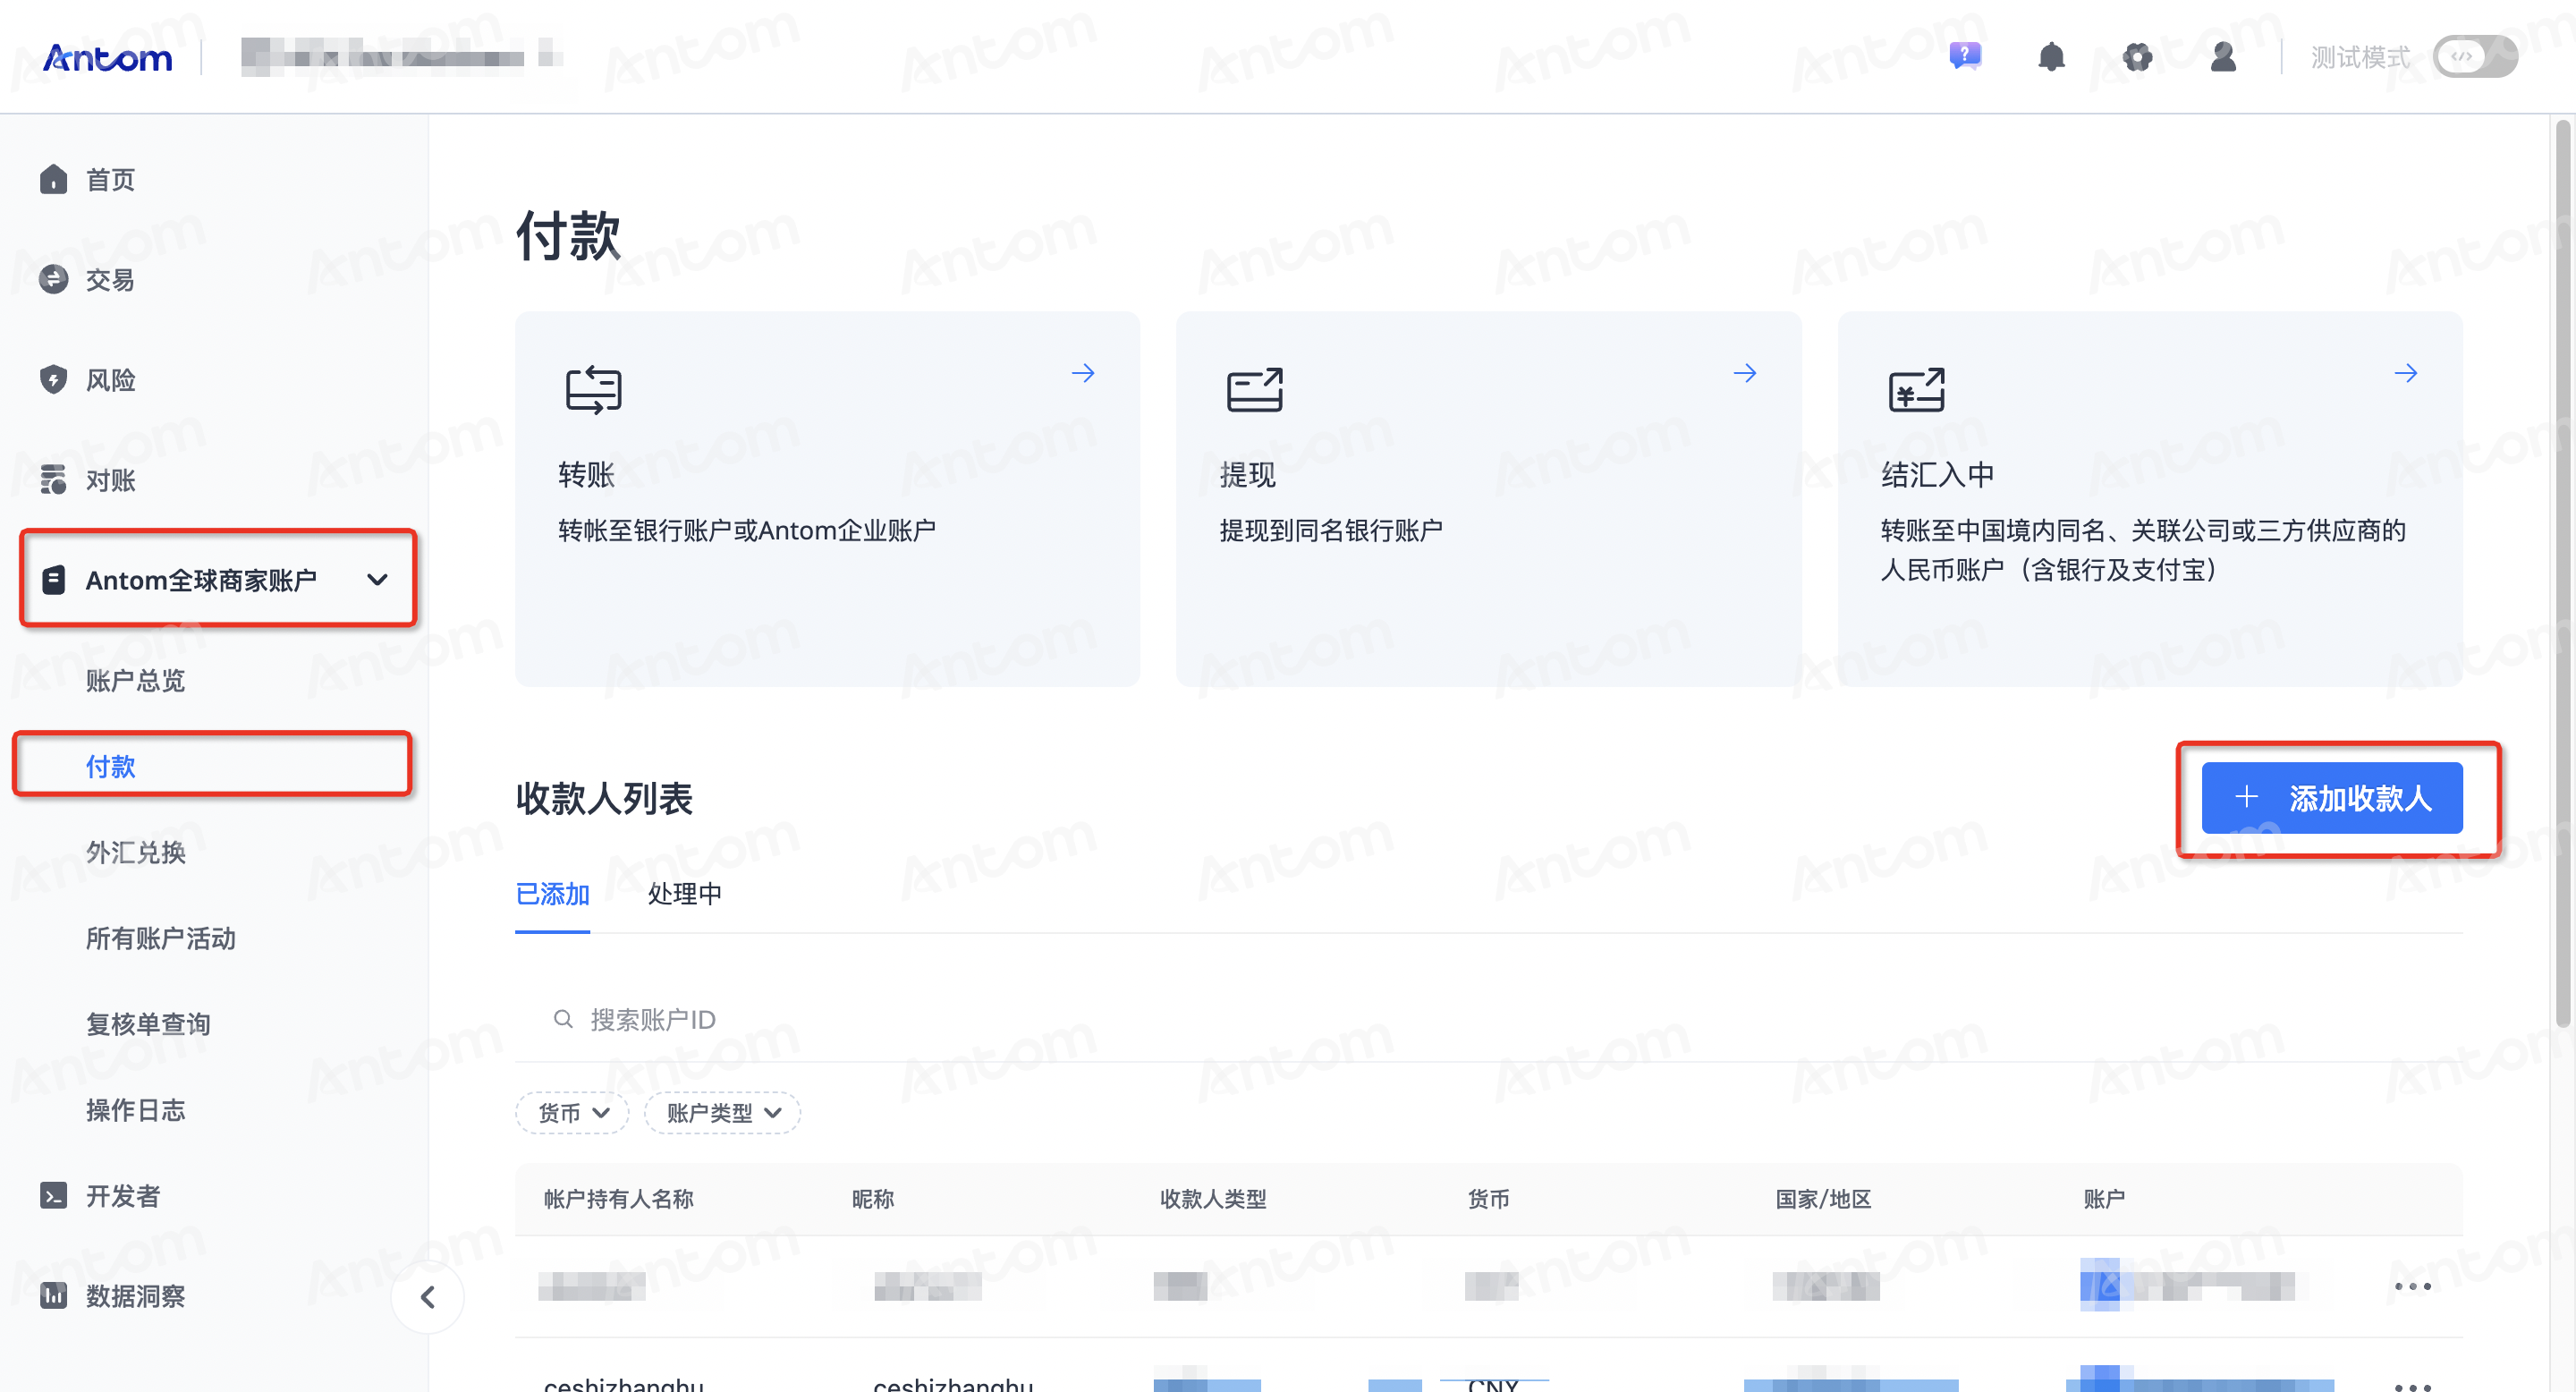Collapse the Antom全球商家账户 menu chevron

[377, 580]
